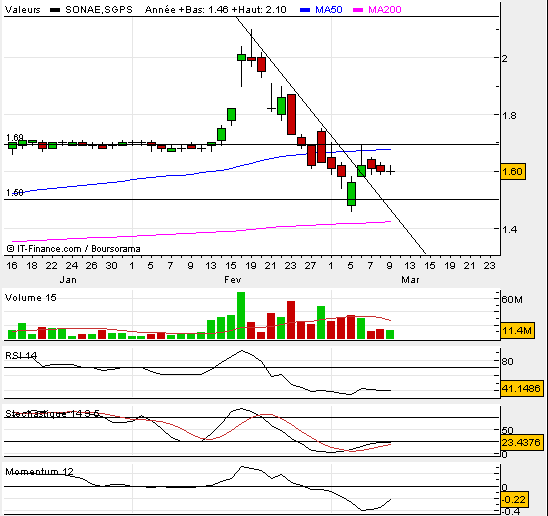Click the yellow 1.60 last price tag
Screen dimensions: 548x516
513,172
